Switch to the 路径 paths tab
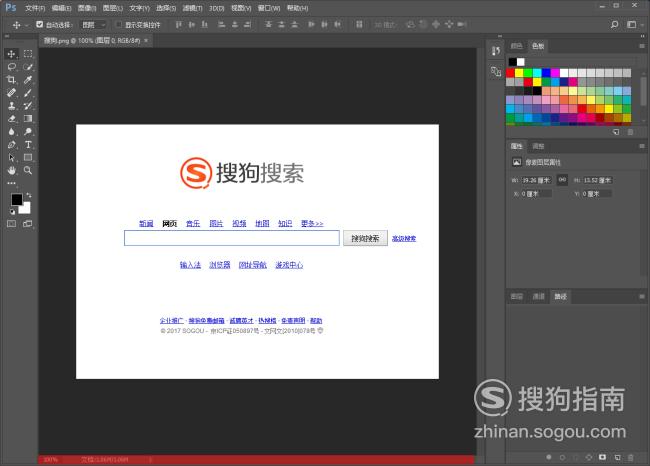 [560, 296]
